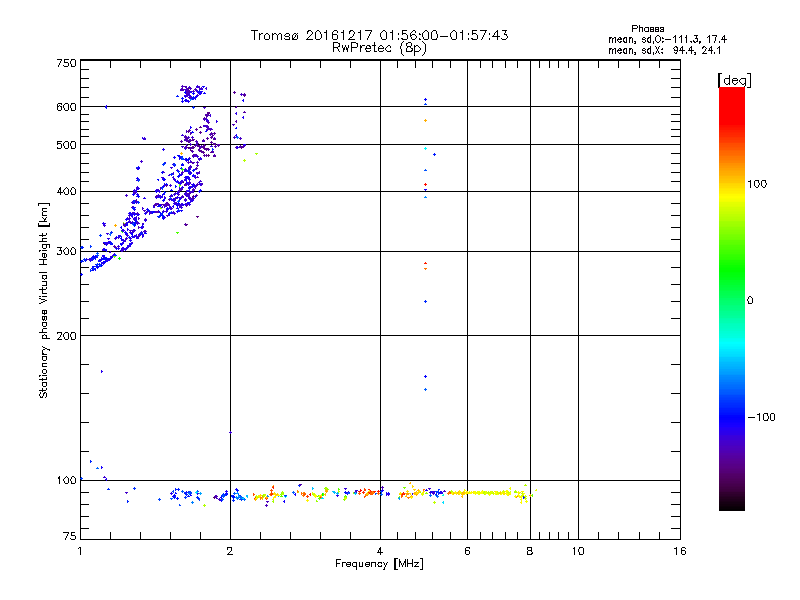
Task: Click the y-axis tick label "600"
Action: click(x=66, y=107)
